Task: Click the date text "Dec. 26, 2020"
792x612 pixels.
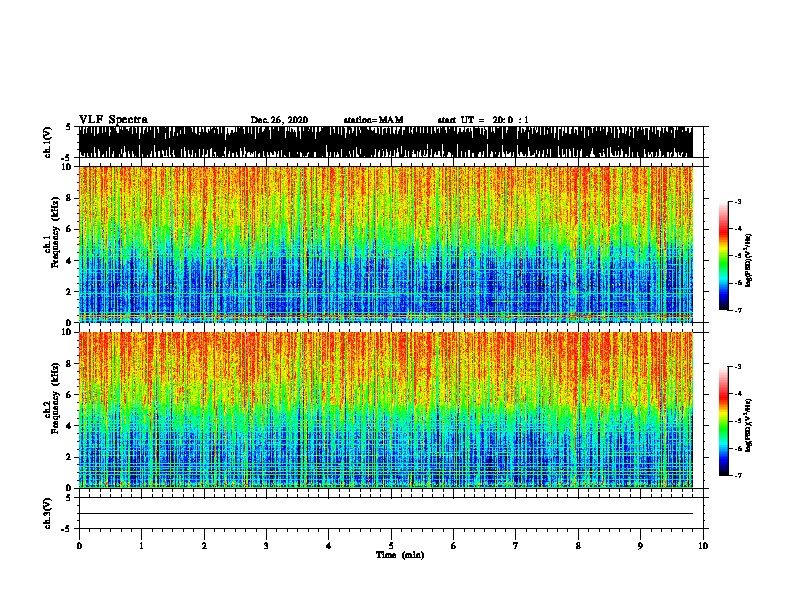Action: point(279,120)
